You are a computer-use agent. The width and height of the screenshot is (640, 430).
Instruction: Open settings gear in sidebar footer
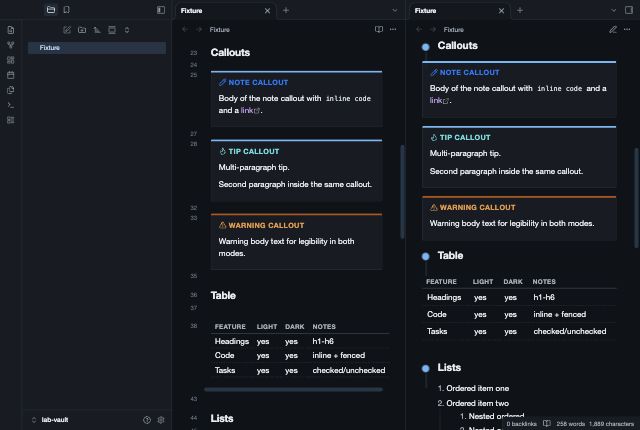coord(161,420)
